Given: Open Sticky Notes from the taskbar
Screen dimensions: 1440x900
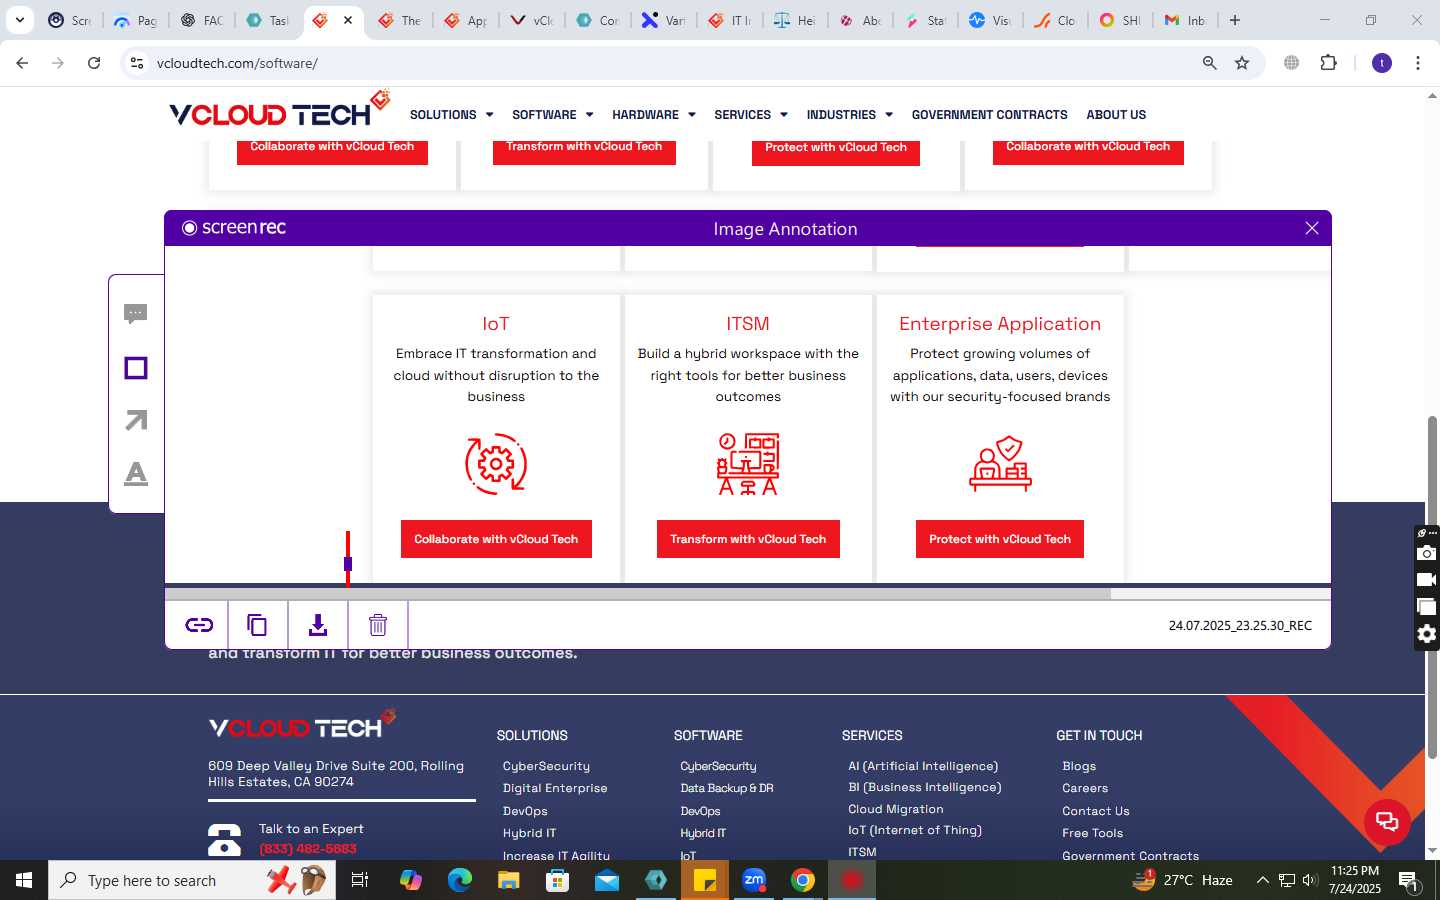Looking at the screenshot, I should point(705,880).
